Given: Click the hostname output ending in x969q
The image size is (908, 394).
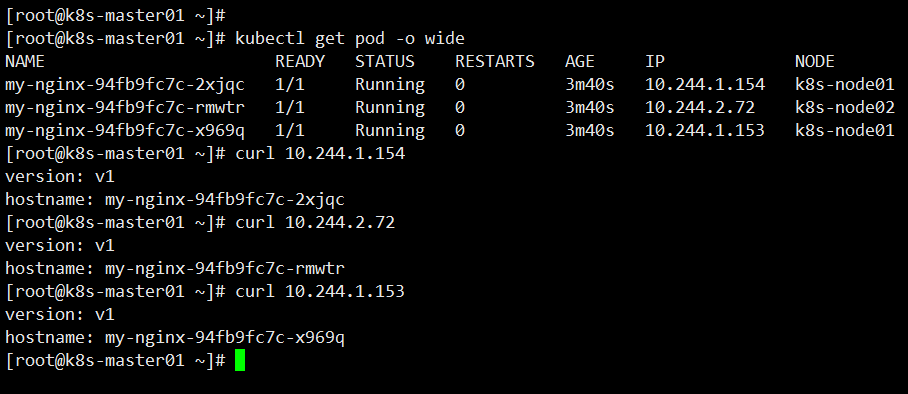Looking at the screenshot, I should [x=175, y=338].
